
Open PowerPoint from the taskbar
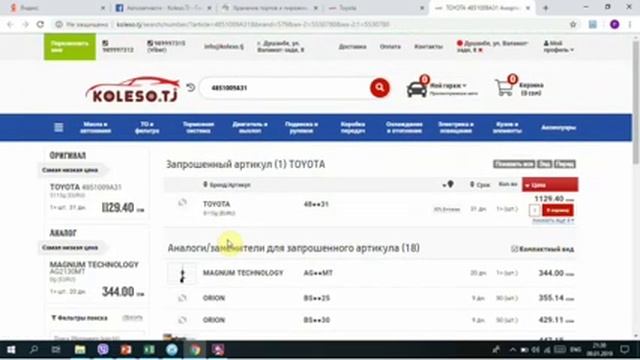pos(126,350)
